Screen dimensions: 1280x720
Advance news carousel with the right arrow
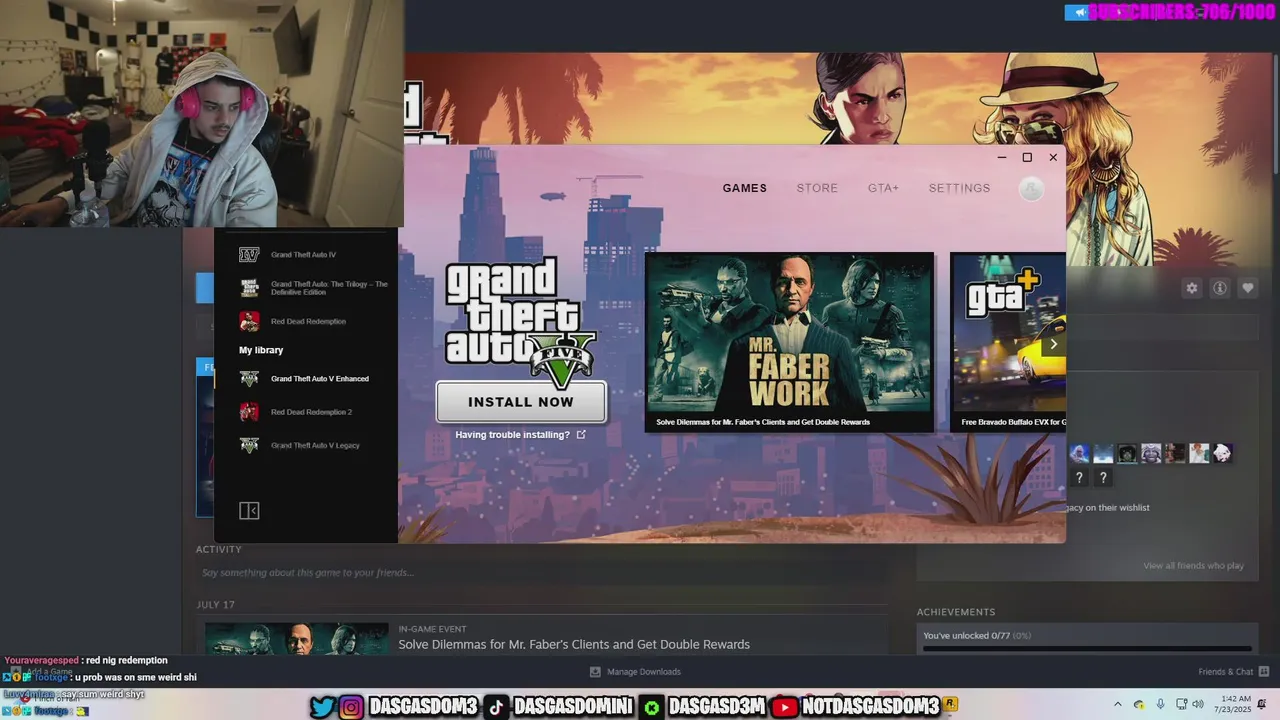click(x=1053, y=344)
